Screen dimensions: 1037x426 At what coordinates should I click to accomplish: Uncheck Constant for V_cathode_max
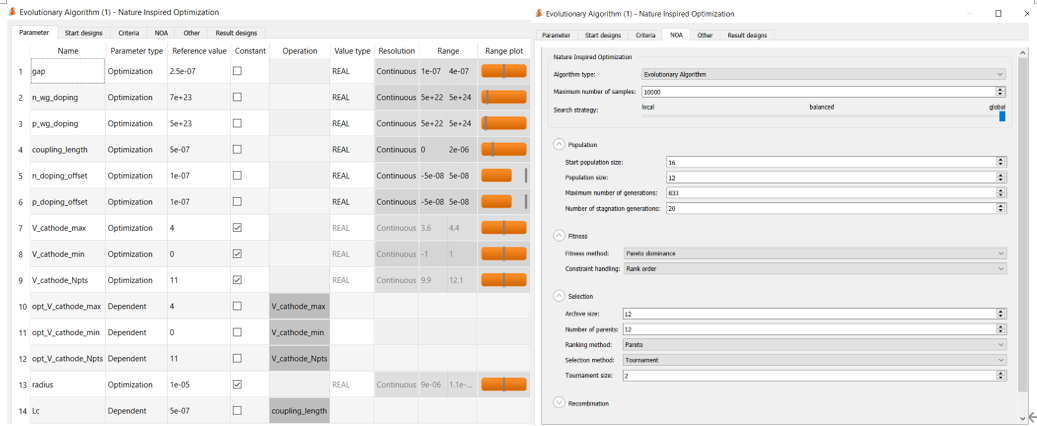[237, 228]
